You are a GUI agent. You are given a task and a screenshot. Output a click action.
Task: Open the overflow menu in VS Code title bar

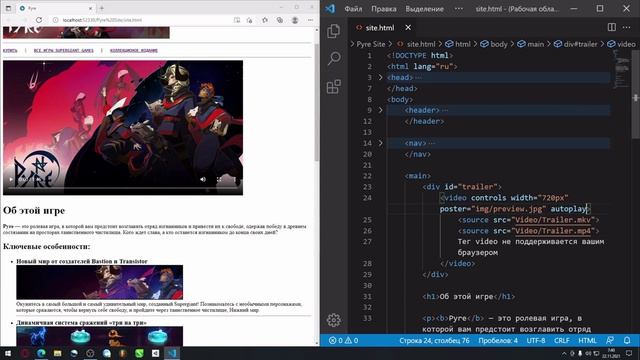(459, 9)
